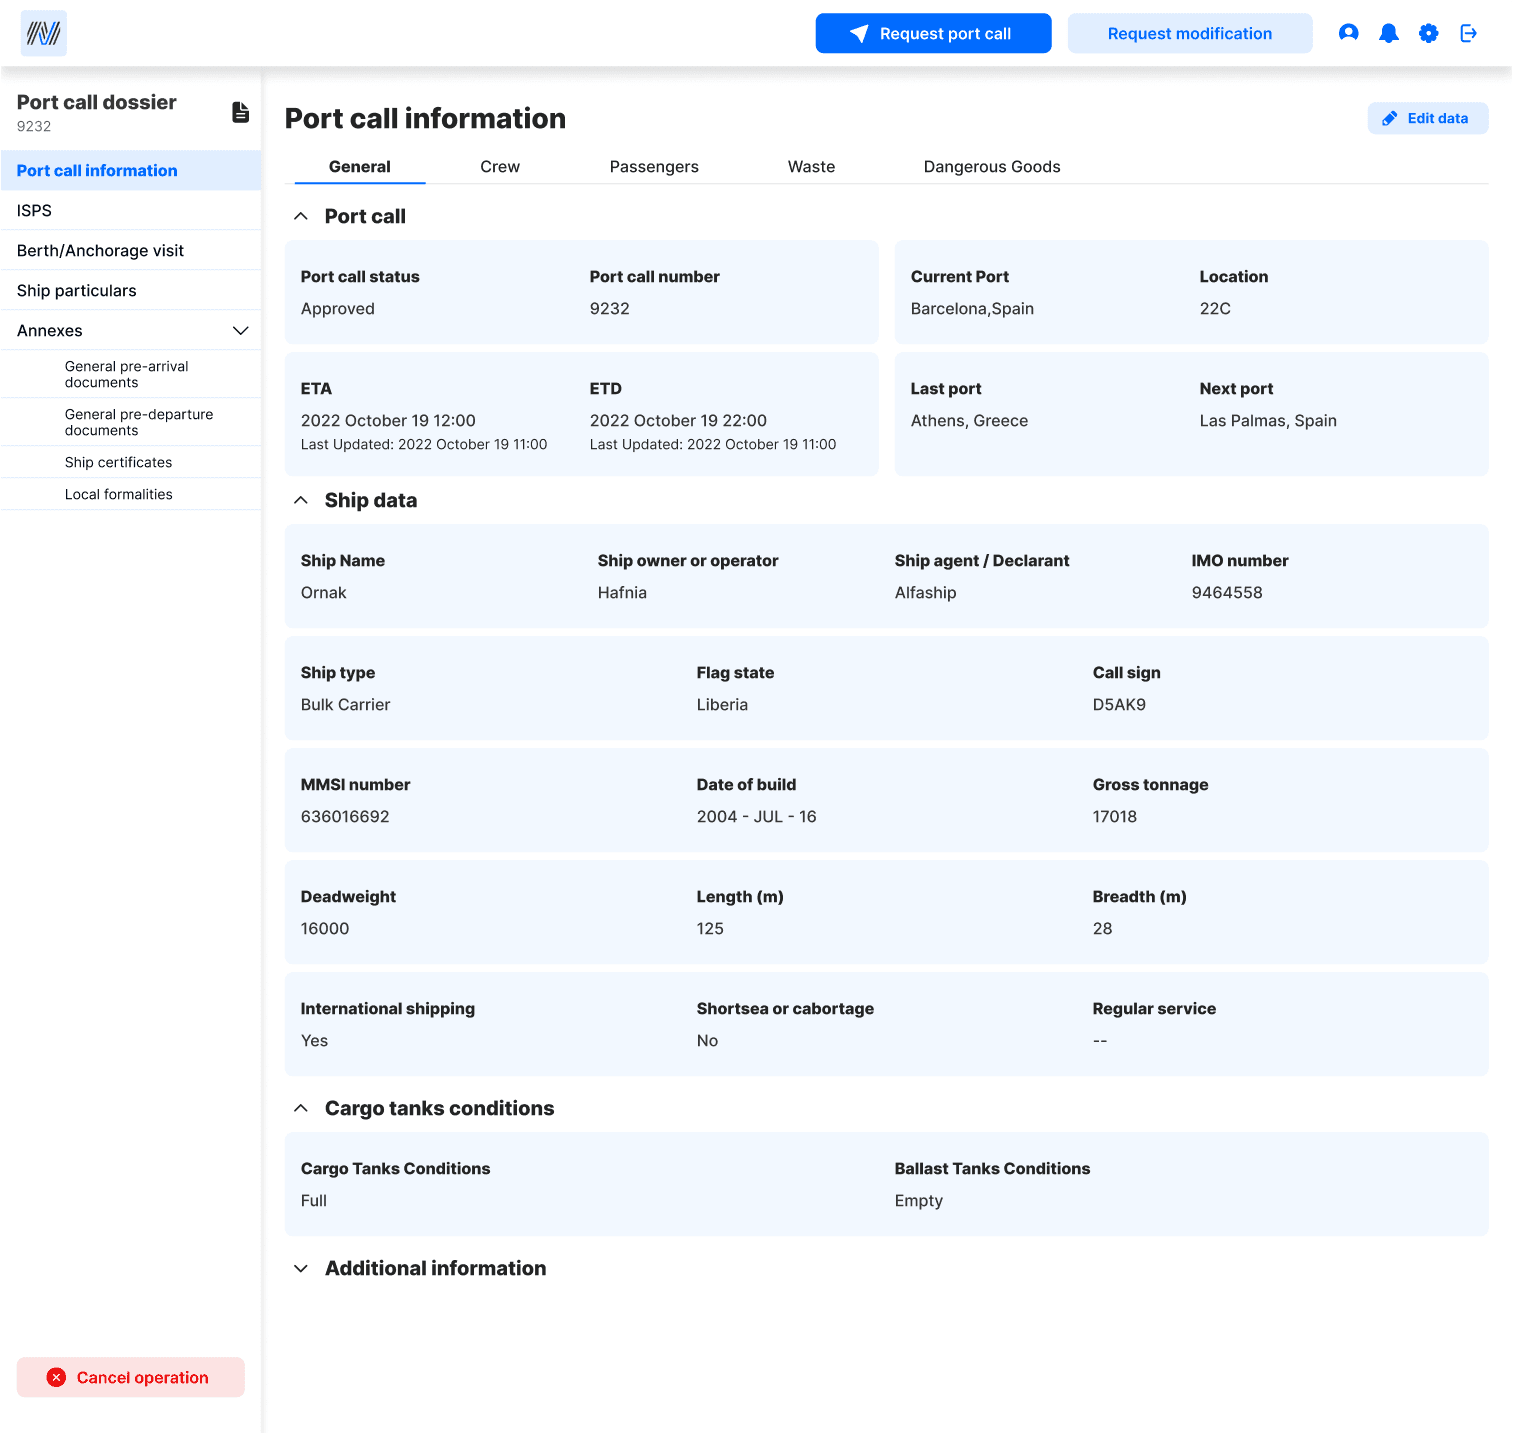Screen dimensions: 1513x1434
Task: Collapse the Cargo tanks conditions section
Action: tap(300, 1108)
